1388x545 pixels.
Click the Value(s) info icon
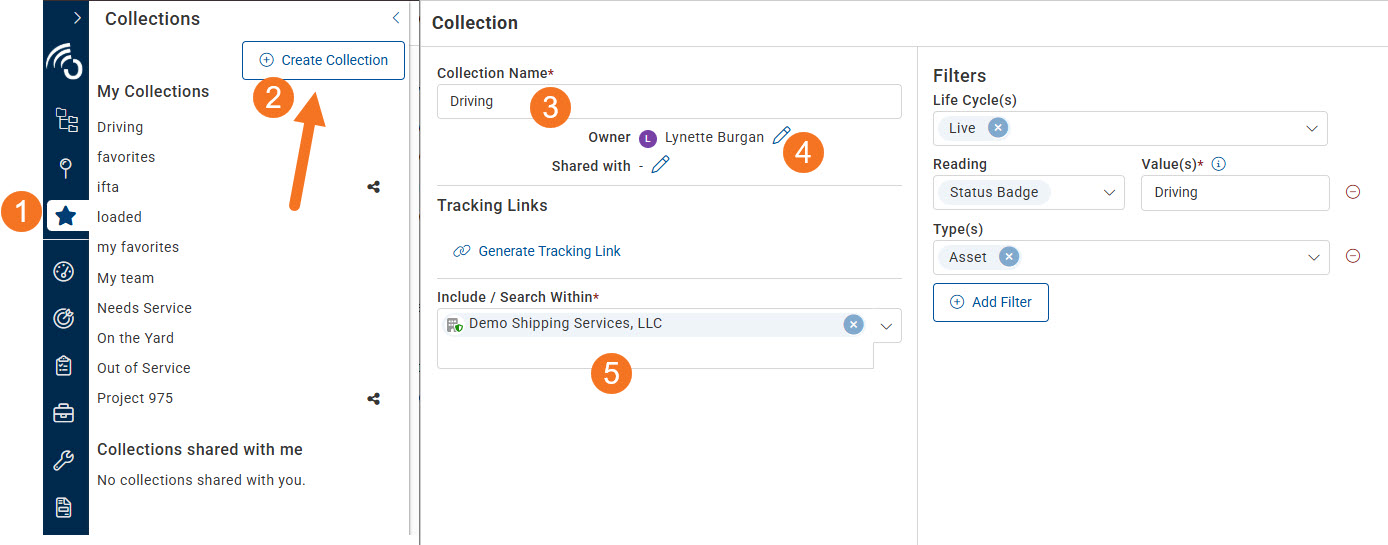click(1218, 164)
